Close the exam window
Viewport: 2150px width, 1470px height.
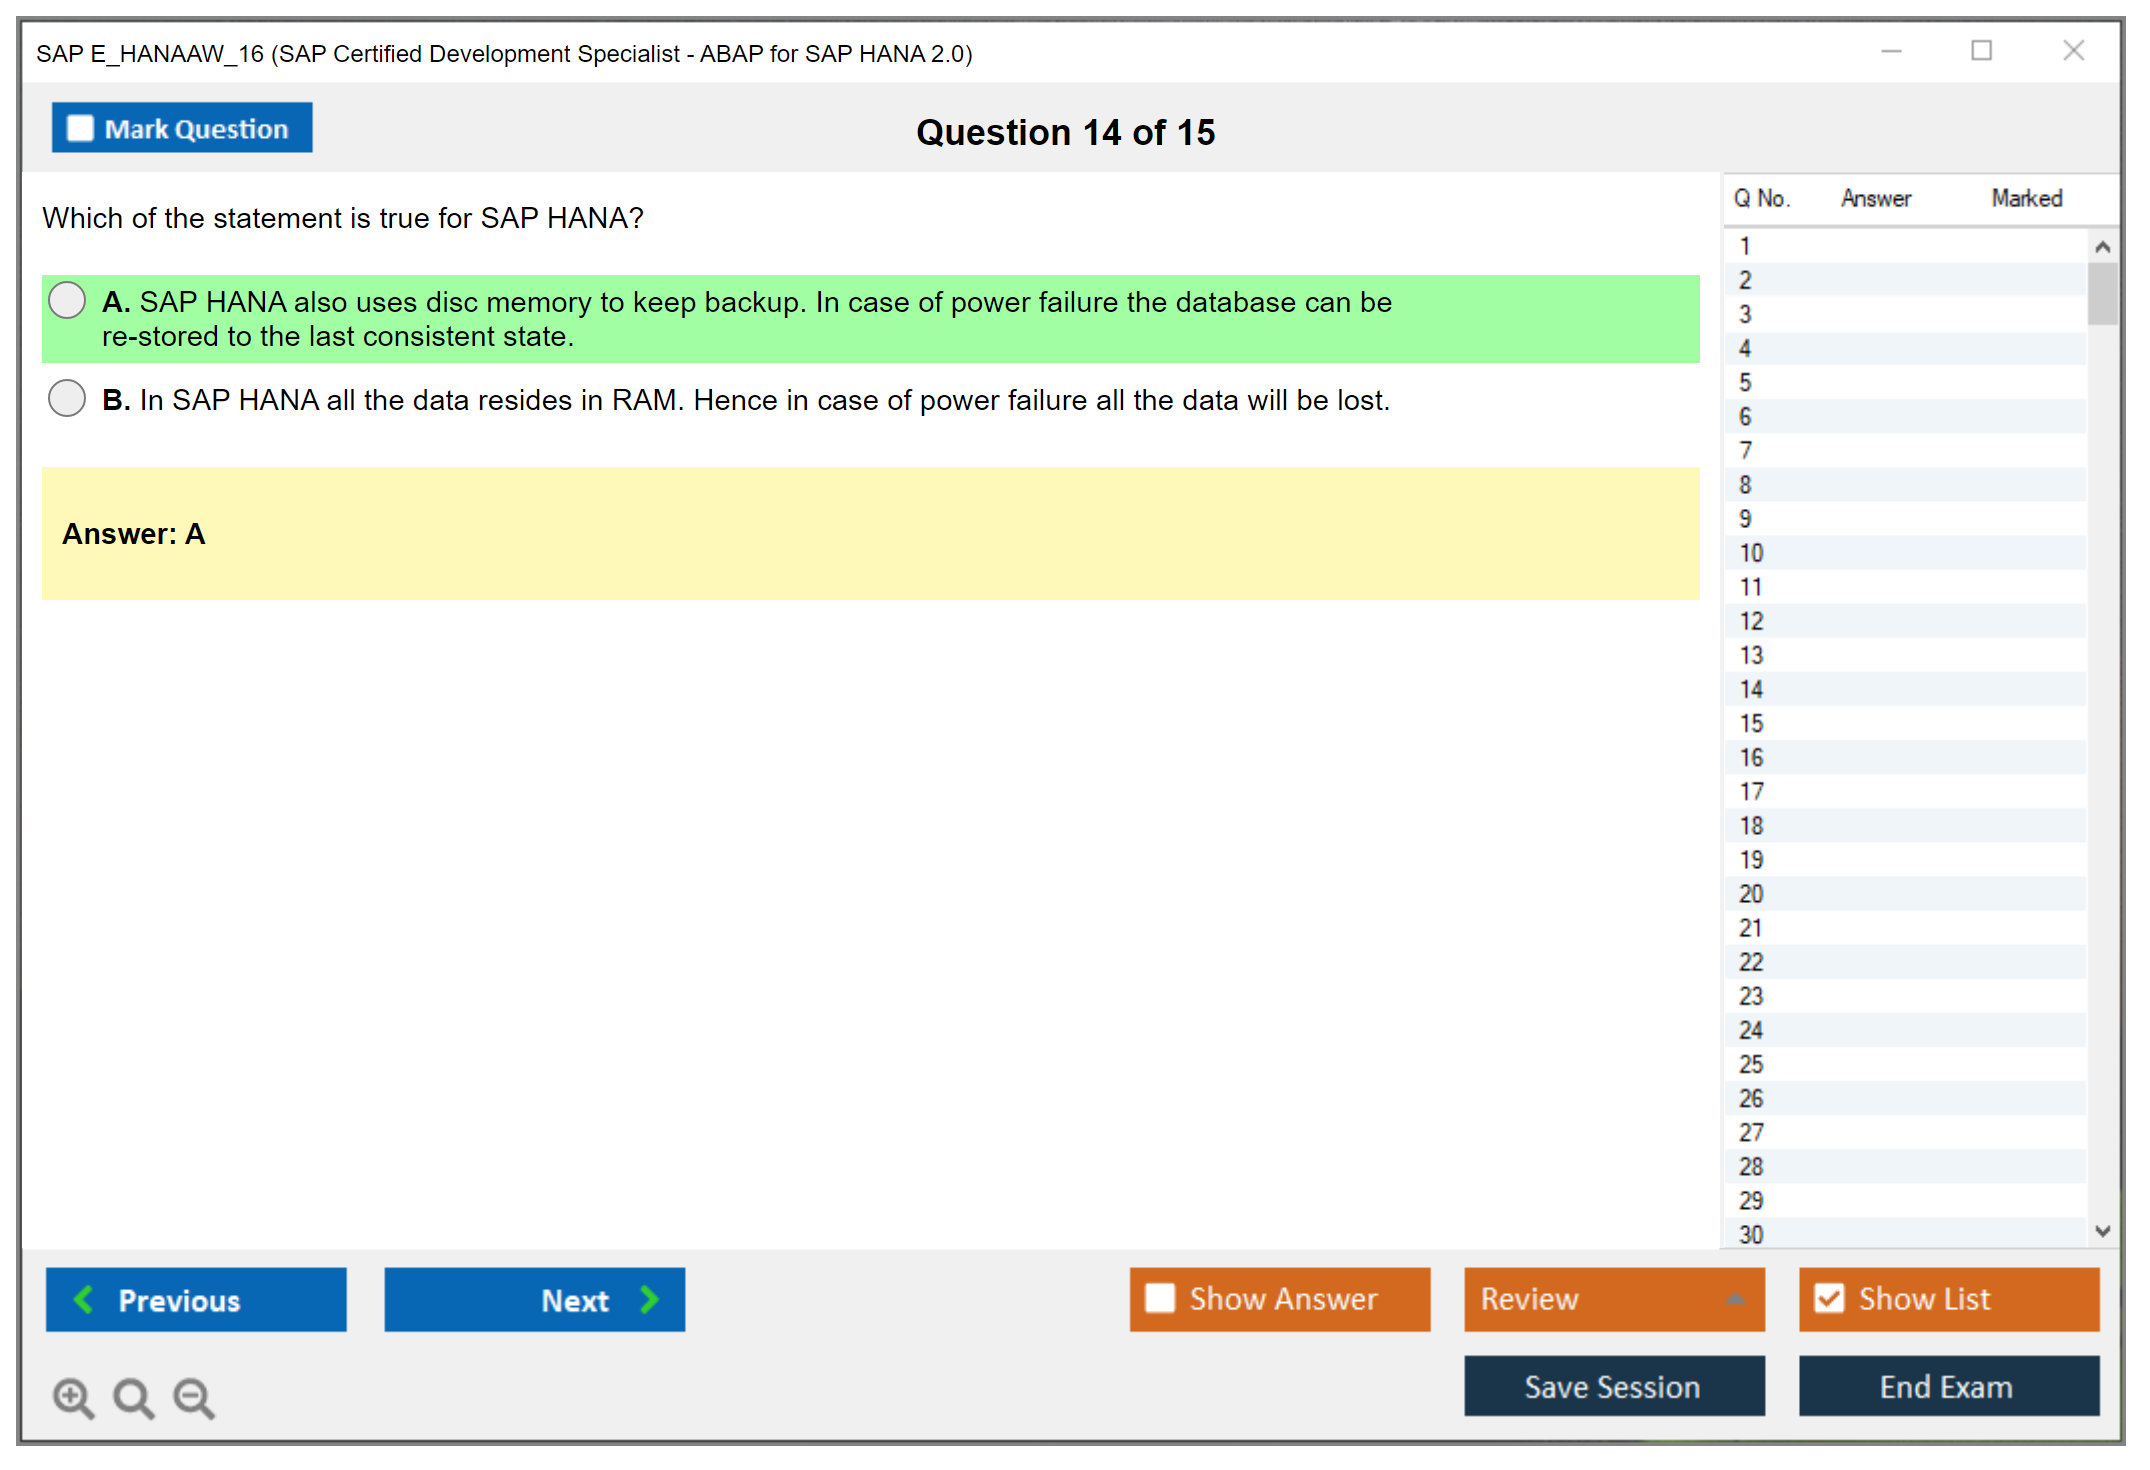pos(2073,51)
